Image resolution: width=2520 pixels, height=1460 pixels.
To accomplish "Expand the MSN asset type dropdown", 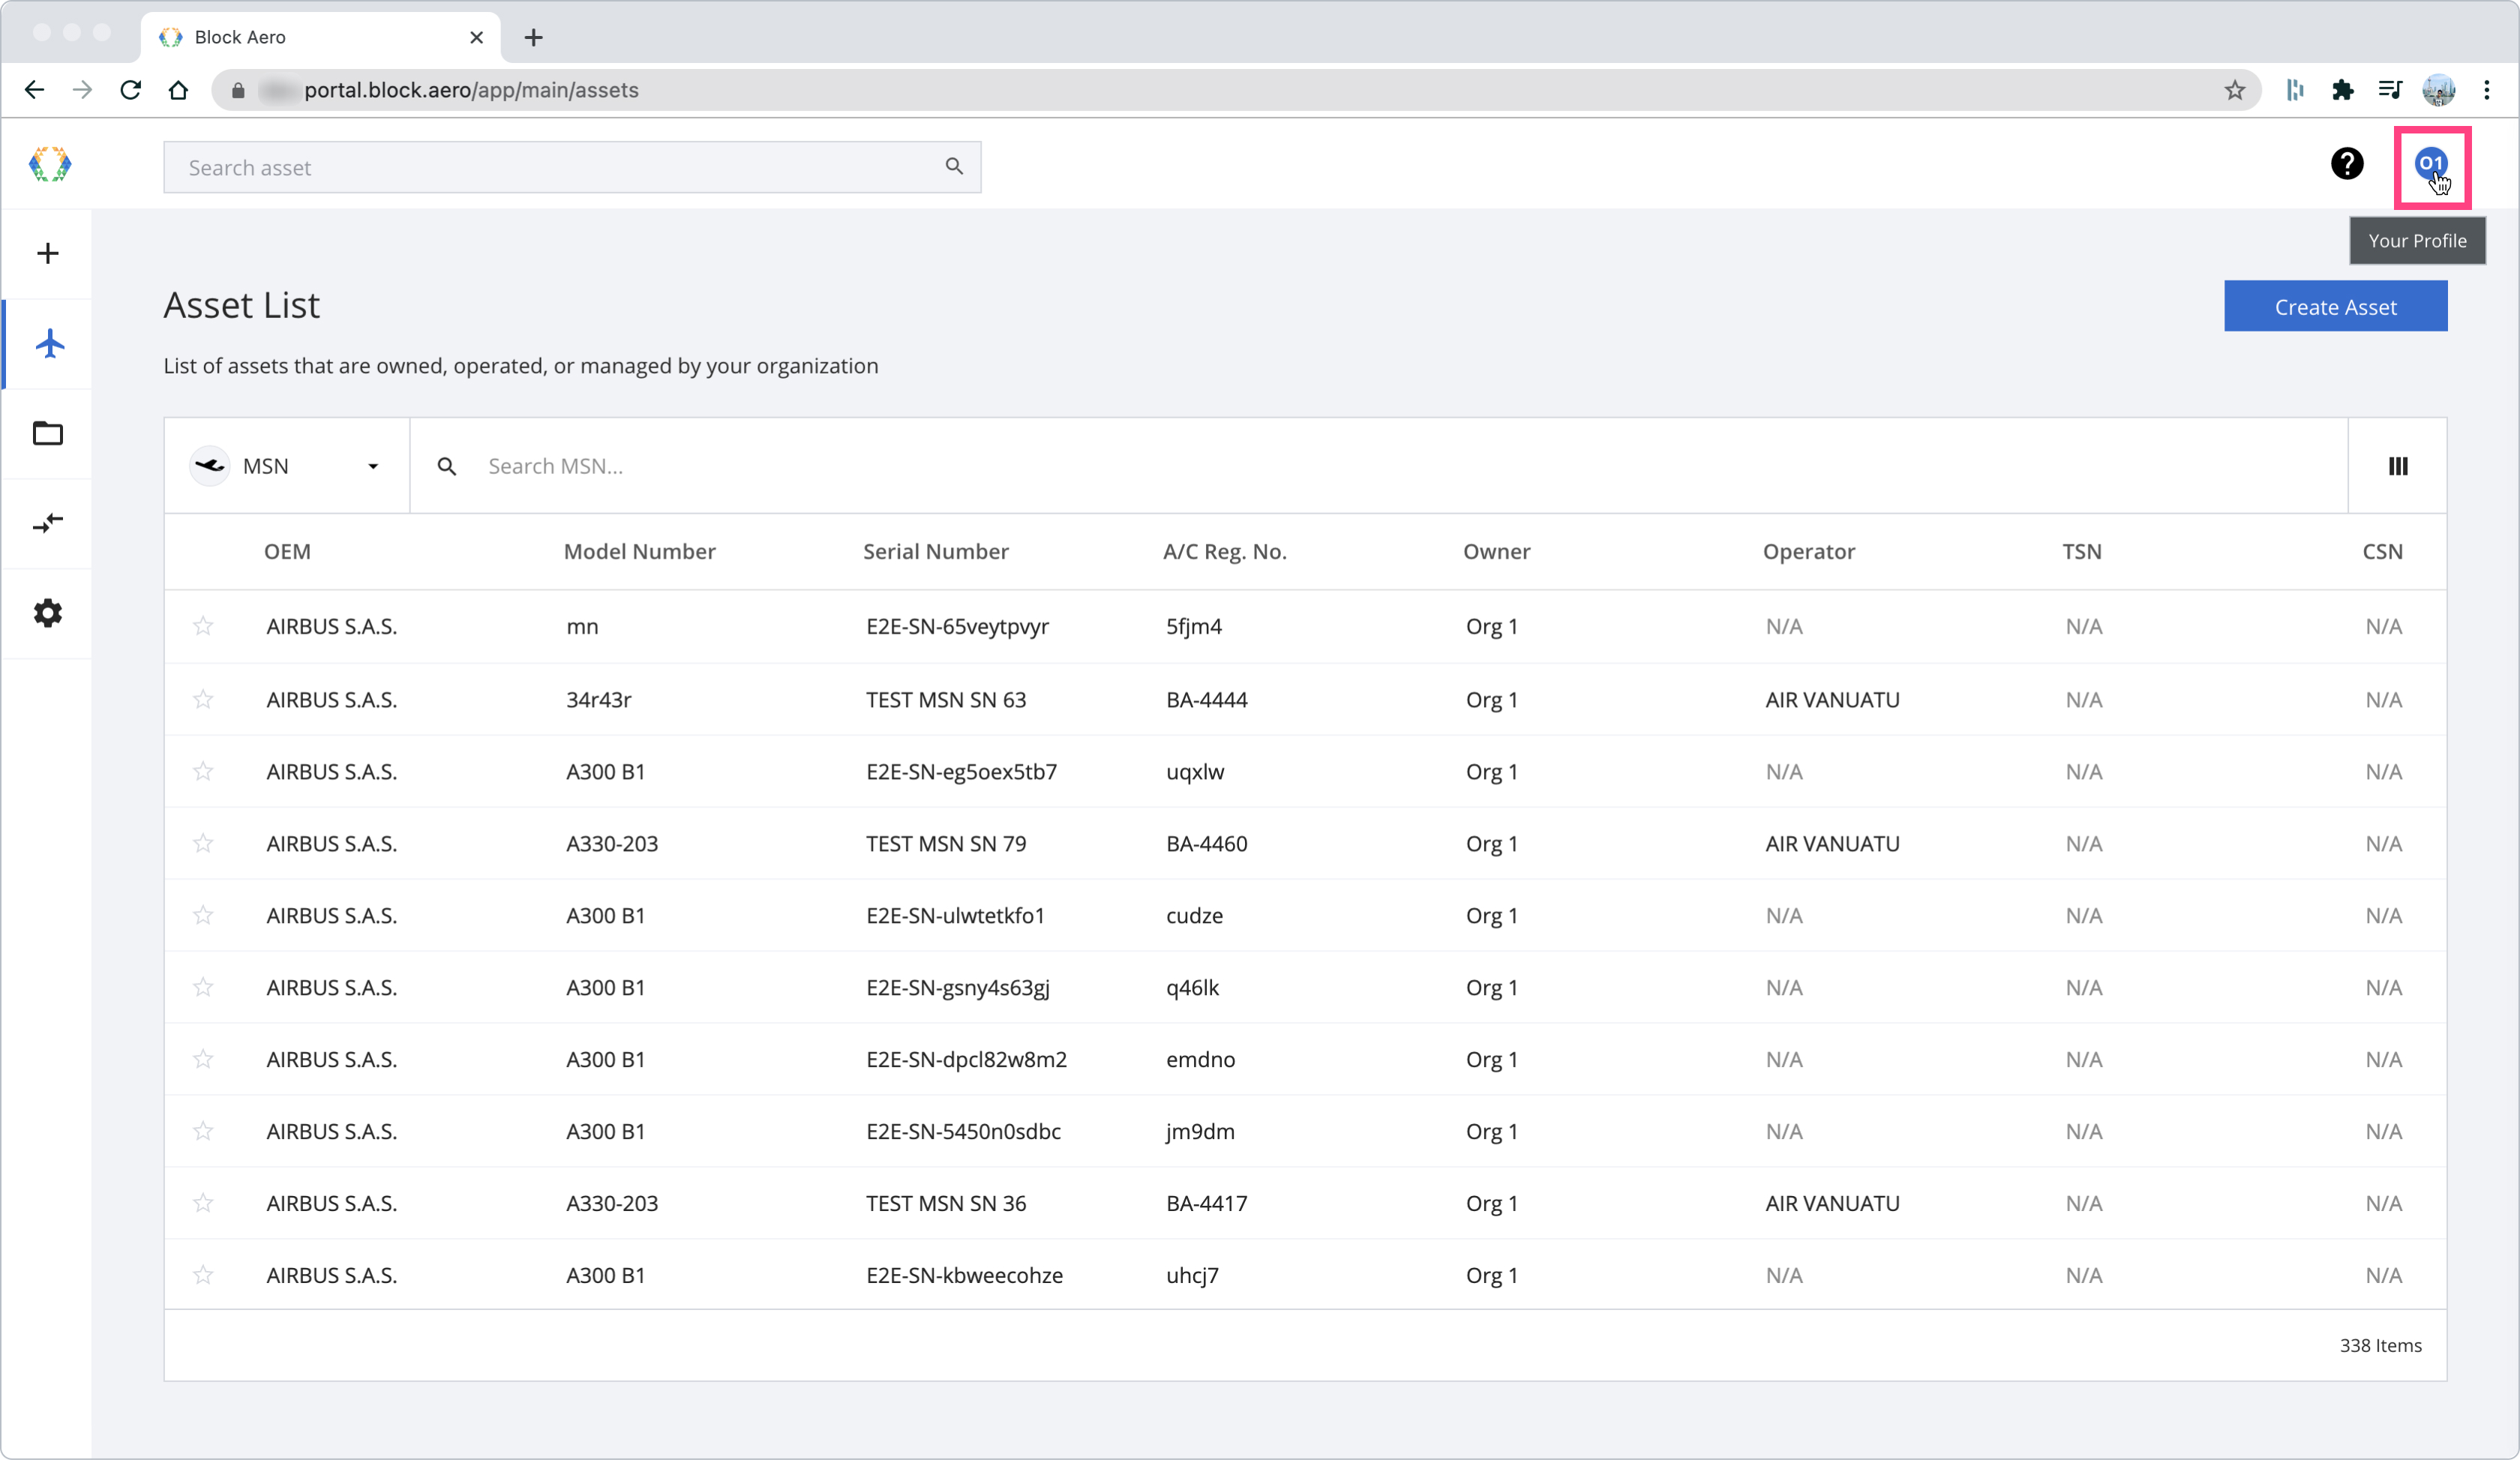I will [287, 466].
